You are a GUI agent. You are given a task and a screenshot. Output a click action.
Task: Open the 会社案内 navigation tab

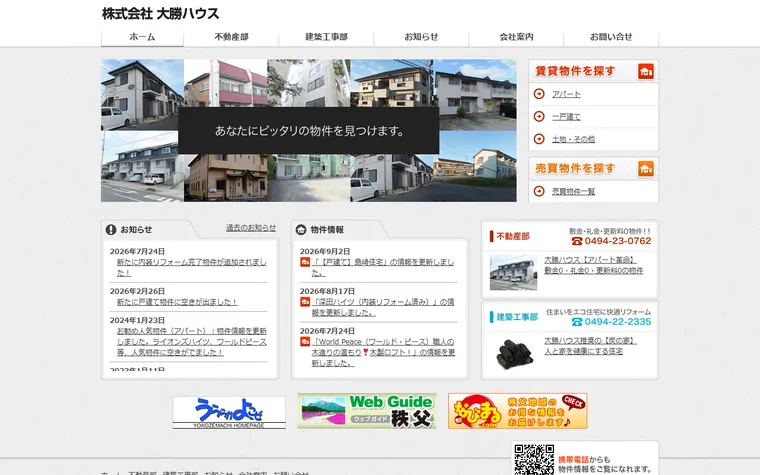(x=516, y=37)
